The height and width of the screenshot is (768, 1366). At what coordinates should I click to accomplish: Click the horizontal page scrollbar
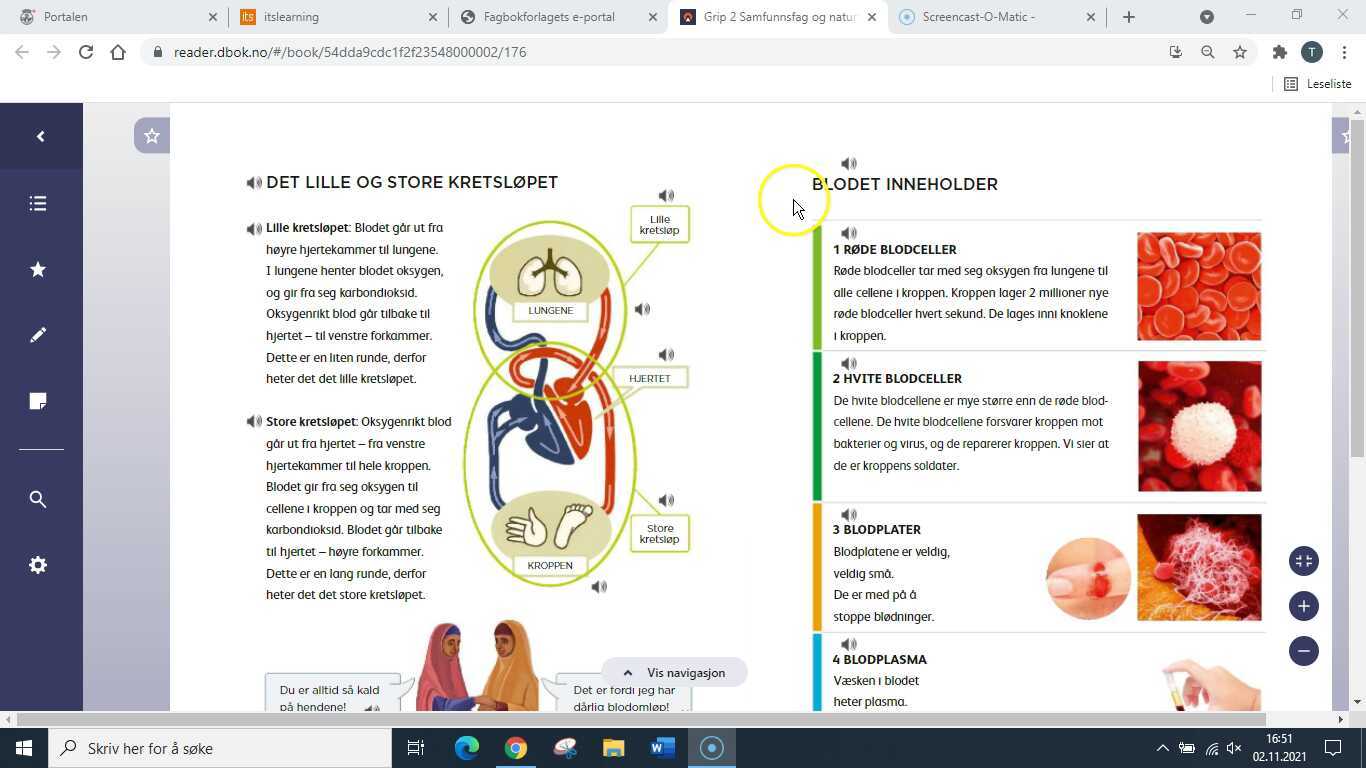[x=642, y=719]
